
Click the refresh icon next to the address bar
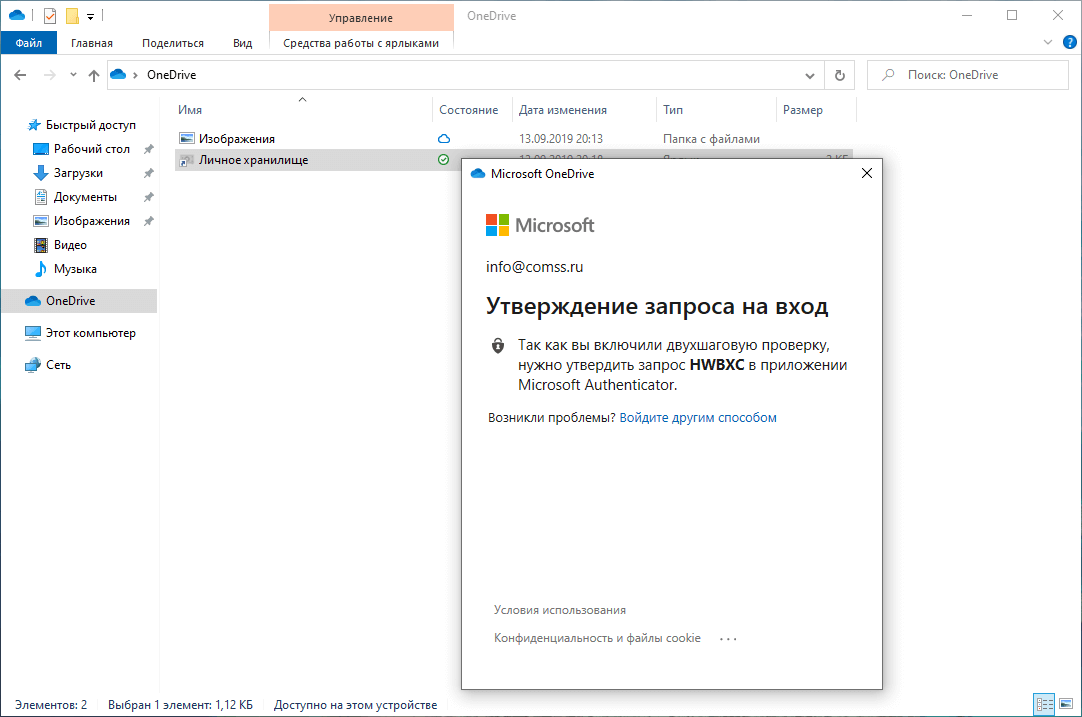839,74
